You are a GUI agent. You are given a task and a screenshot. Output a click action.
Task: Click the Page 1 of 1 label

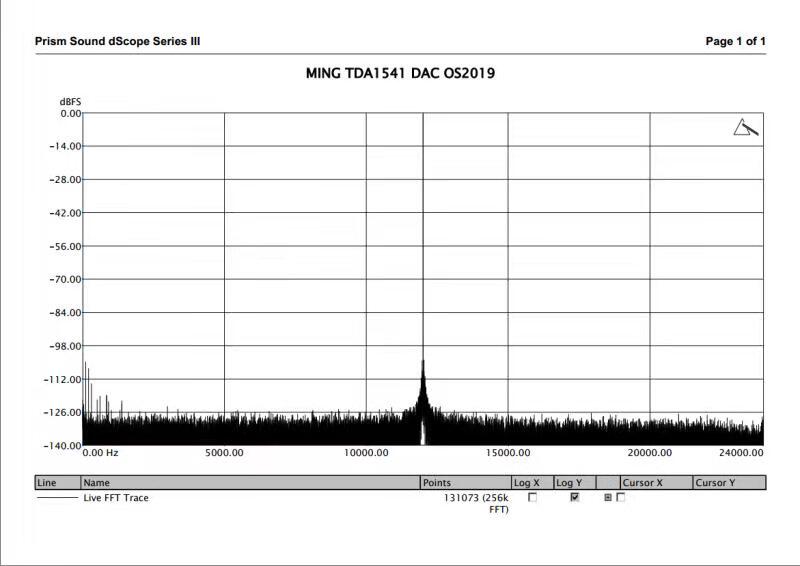[736, 41]
